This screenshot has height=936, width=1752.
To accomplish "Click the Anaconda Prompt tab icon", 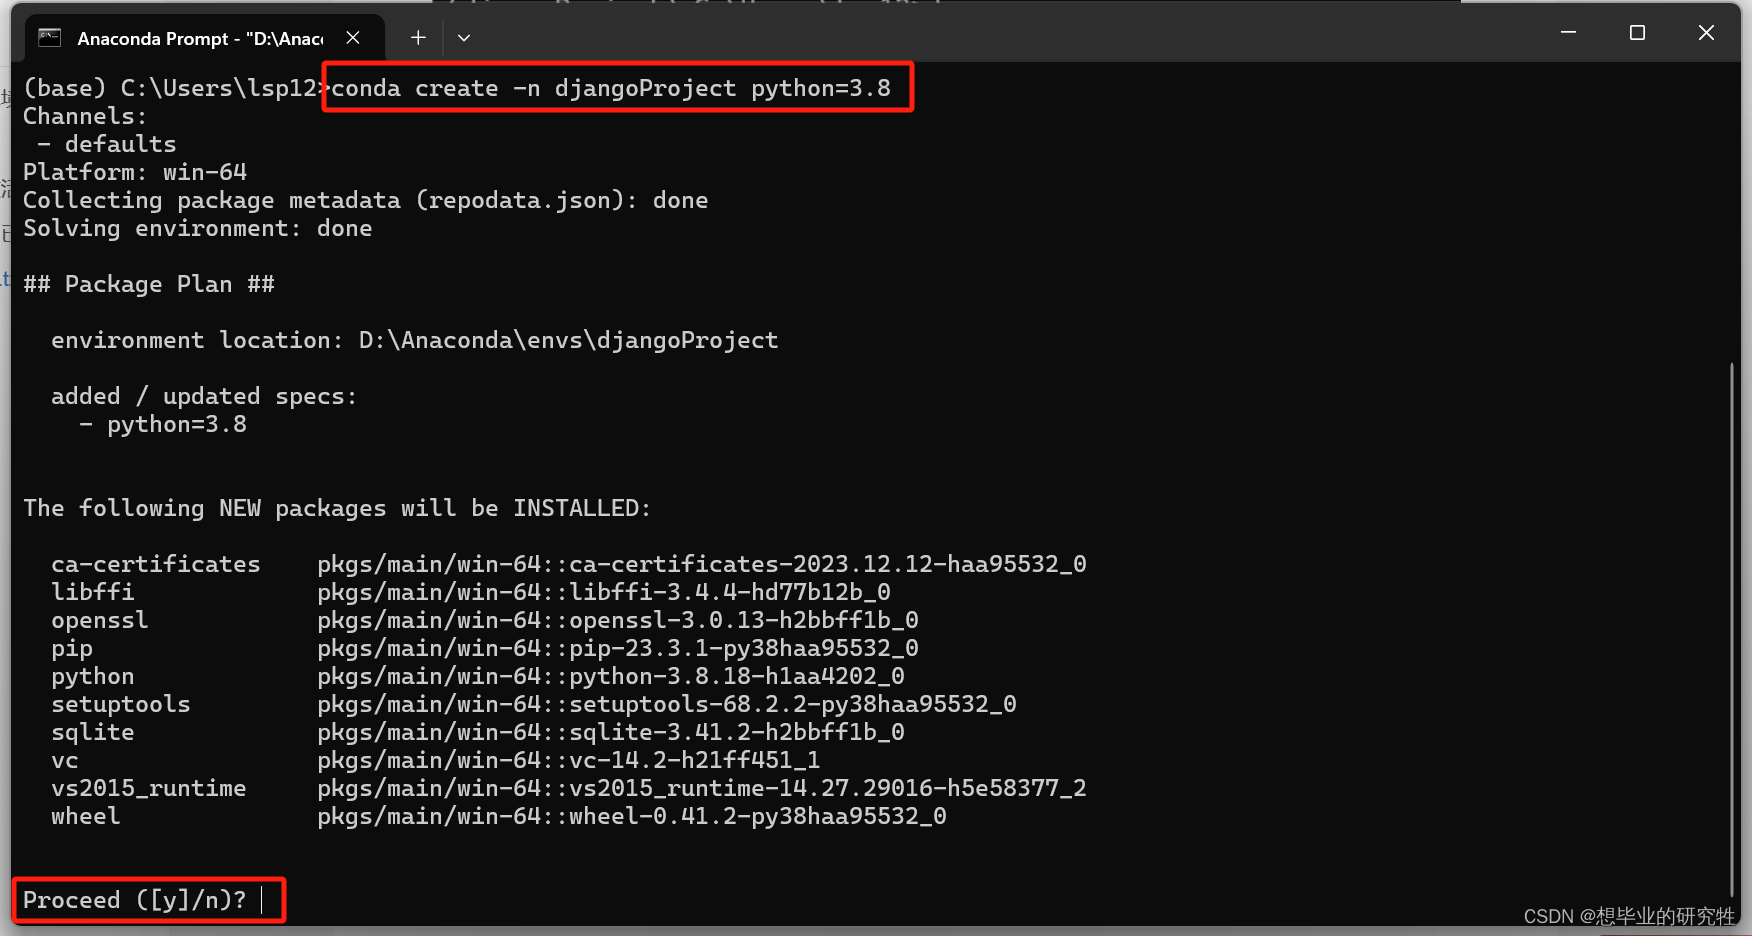I will pos(47,38).
